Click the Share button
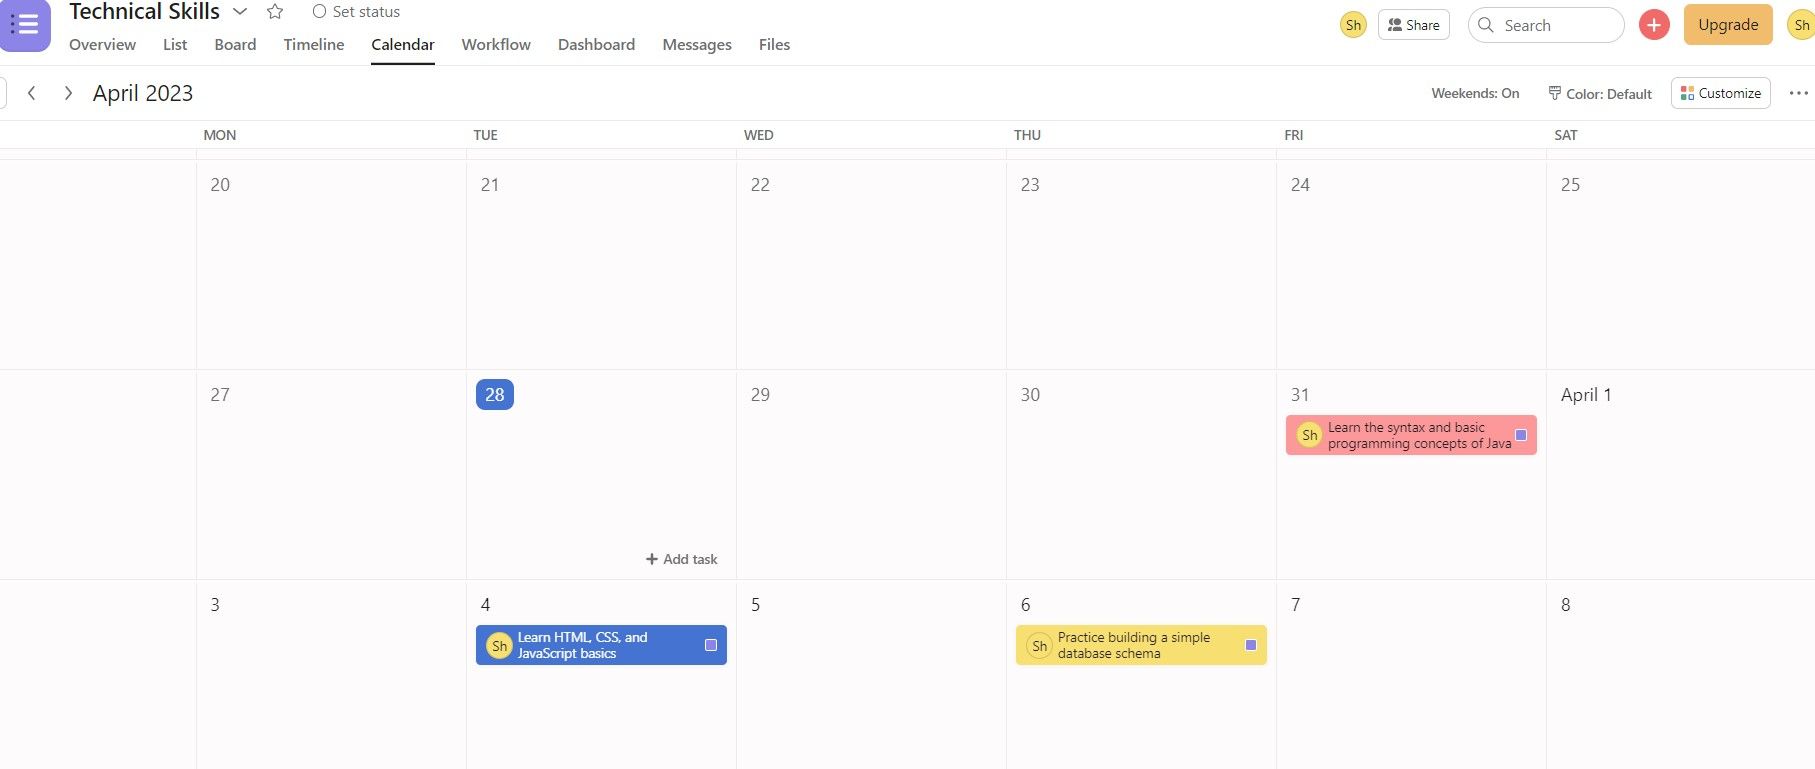Screen dimensions: 1815x769 pos(1413,25)
